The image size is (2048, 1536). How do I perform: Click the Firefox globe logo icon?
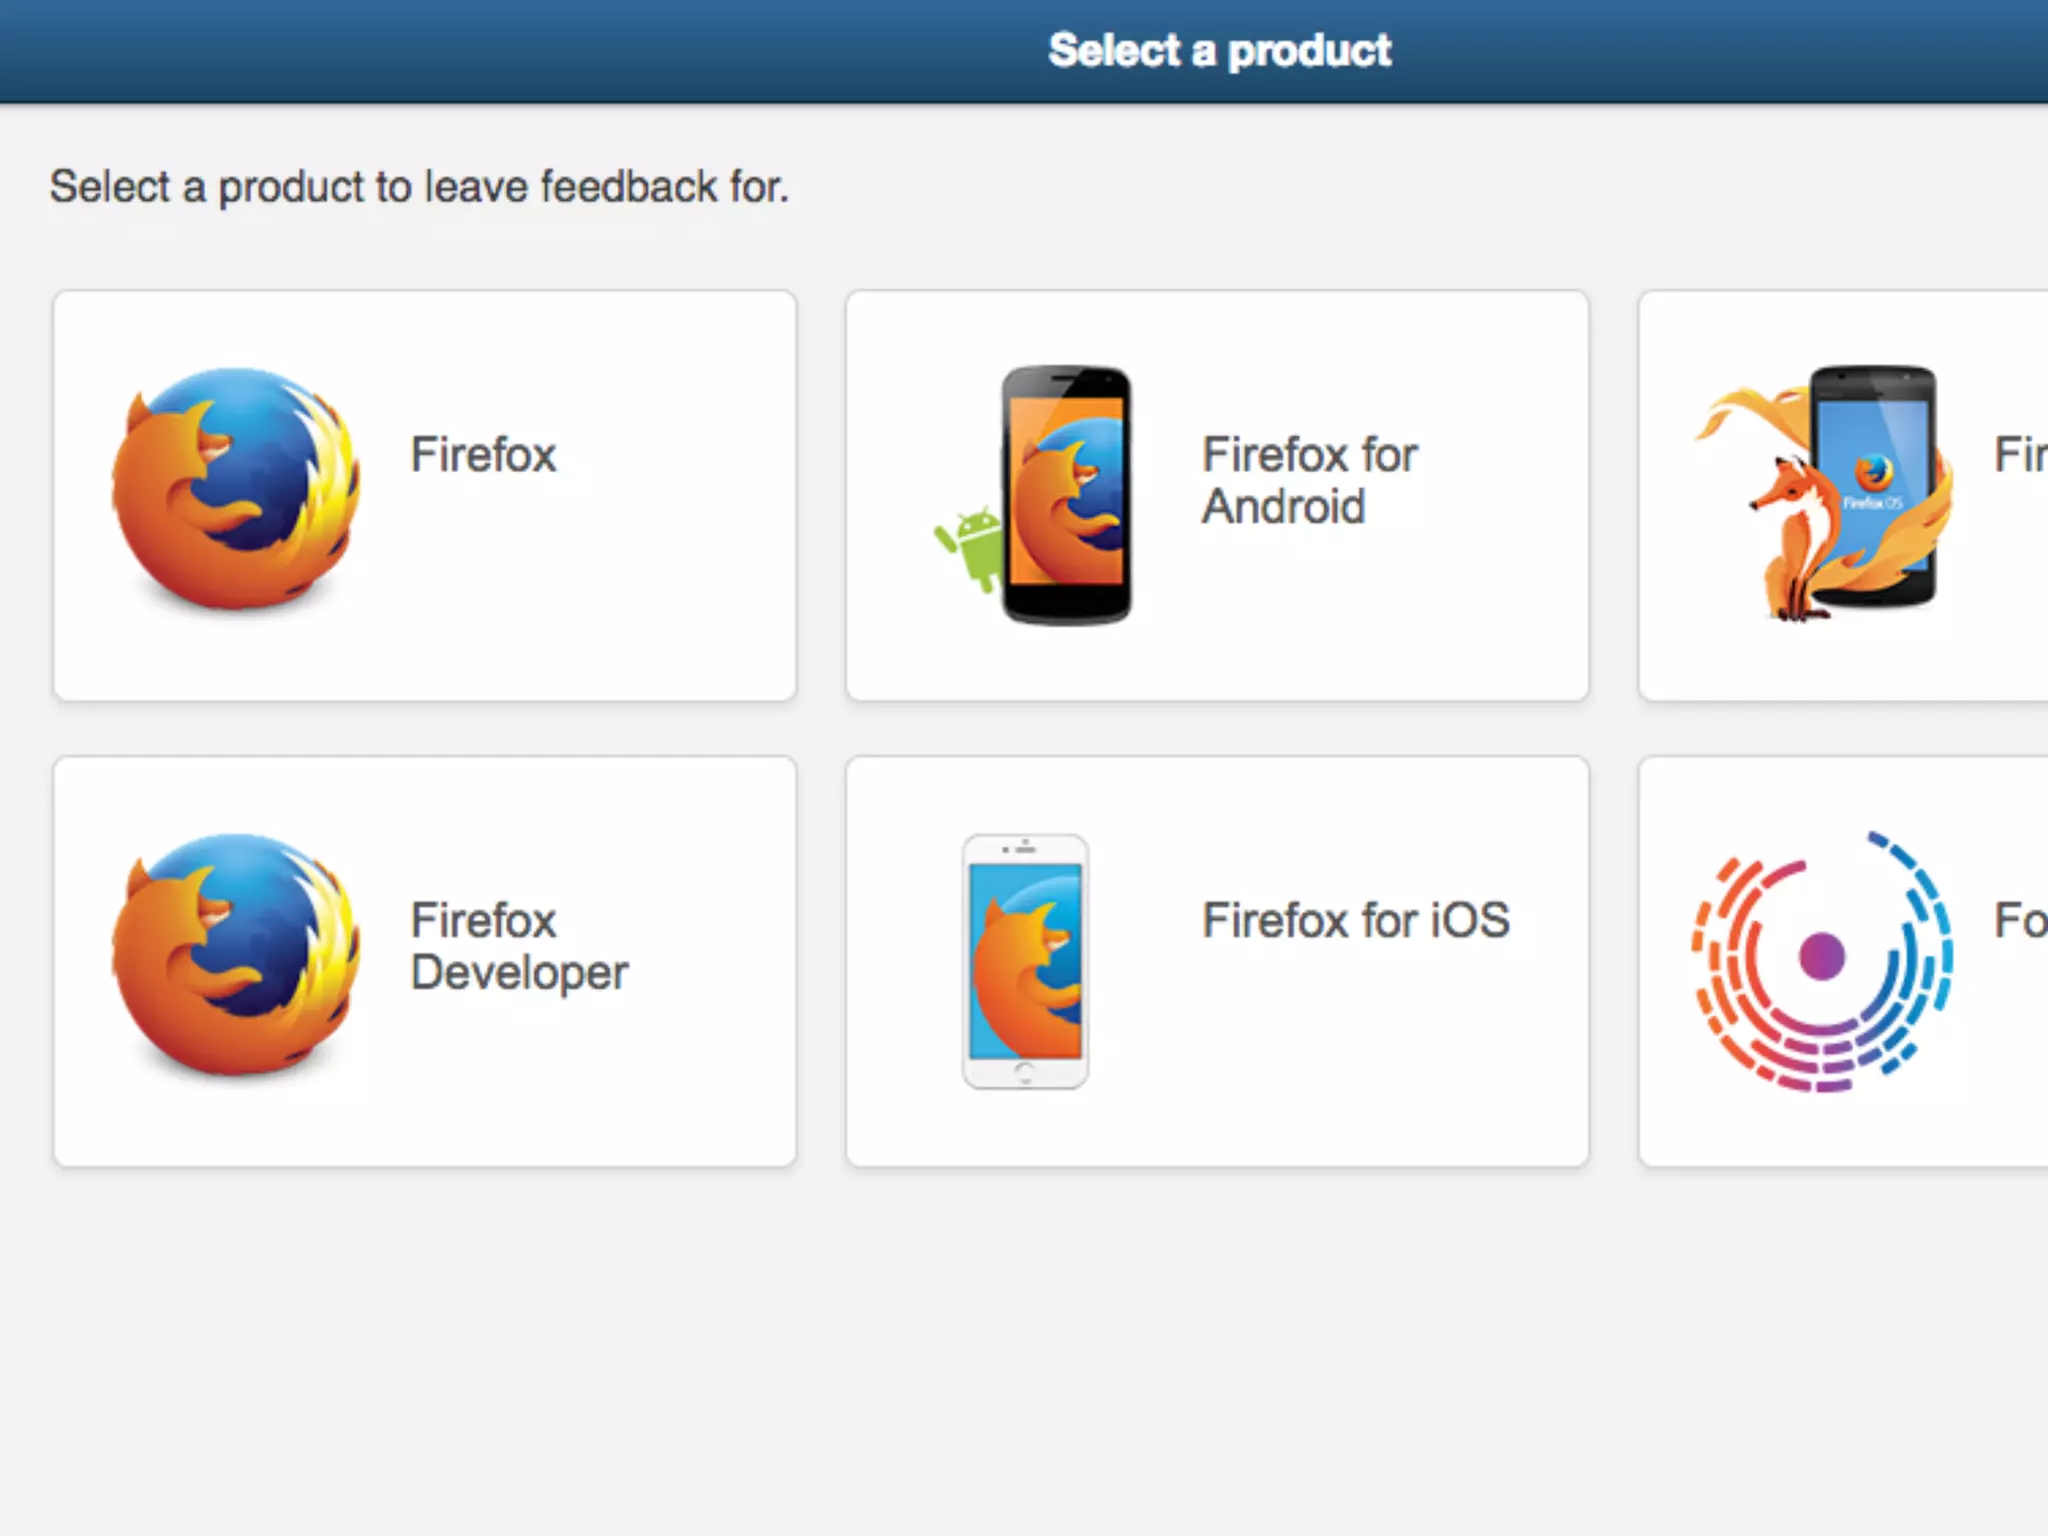[x=236, y=488]
